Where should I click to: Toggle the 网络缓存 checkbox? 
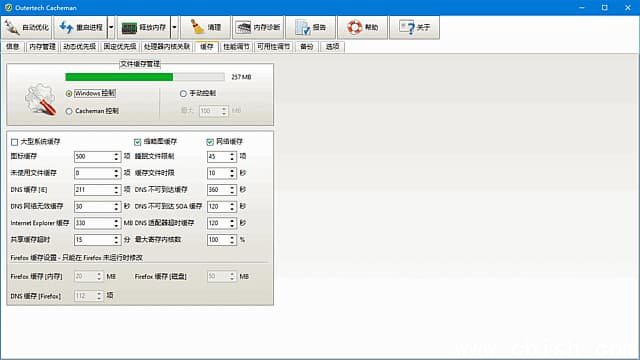click(210, 142)
